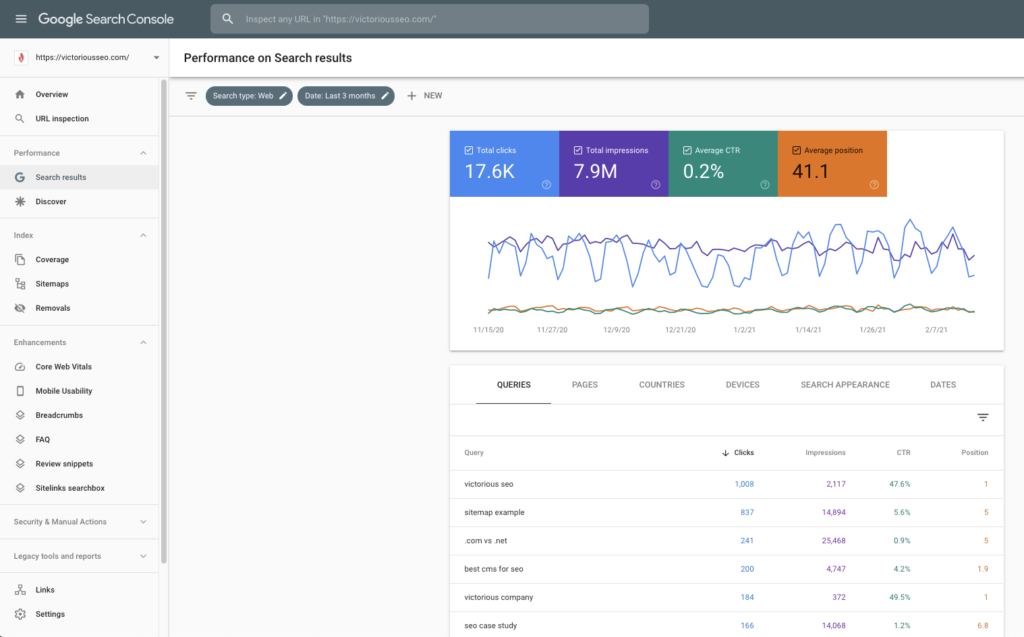Click the URL inspection search field
The height and width of the screenshot is (637, 1024).
pos(430,19)
